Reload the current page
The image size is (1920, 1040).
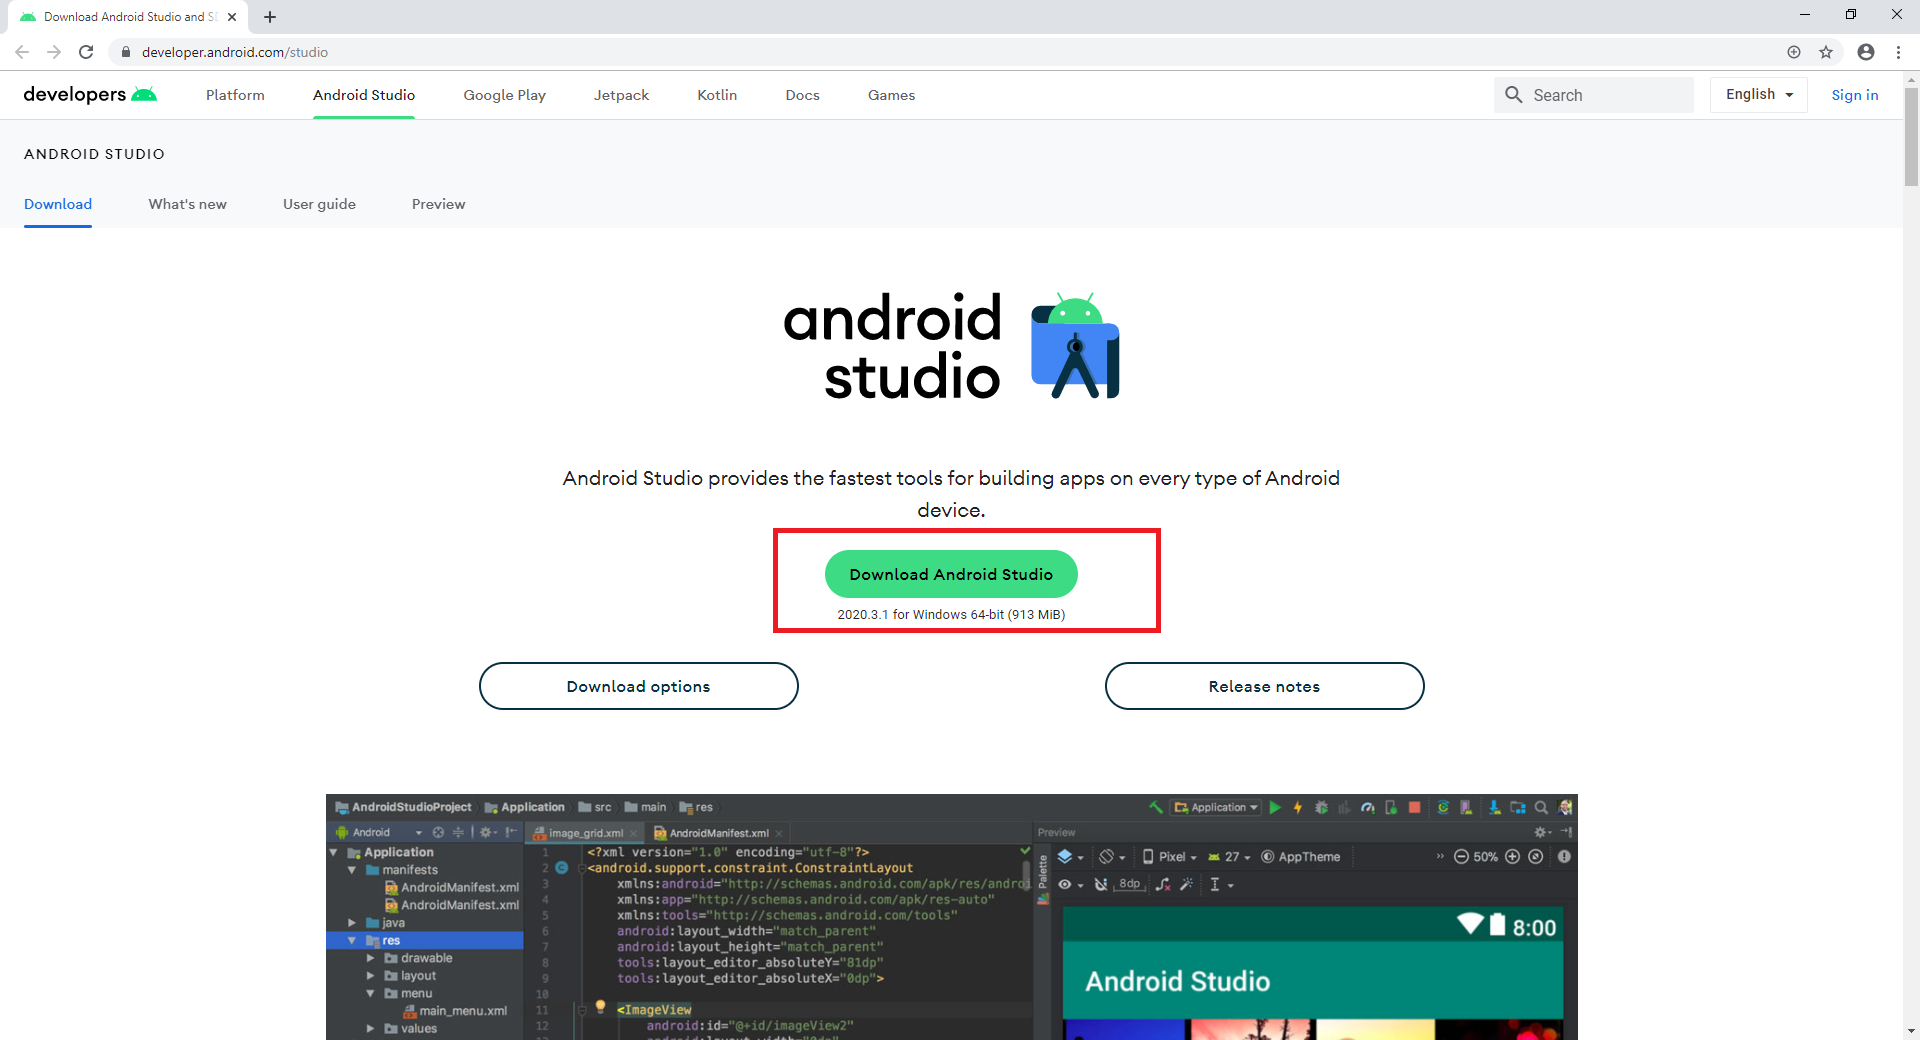tap(86, 52)
